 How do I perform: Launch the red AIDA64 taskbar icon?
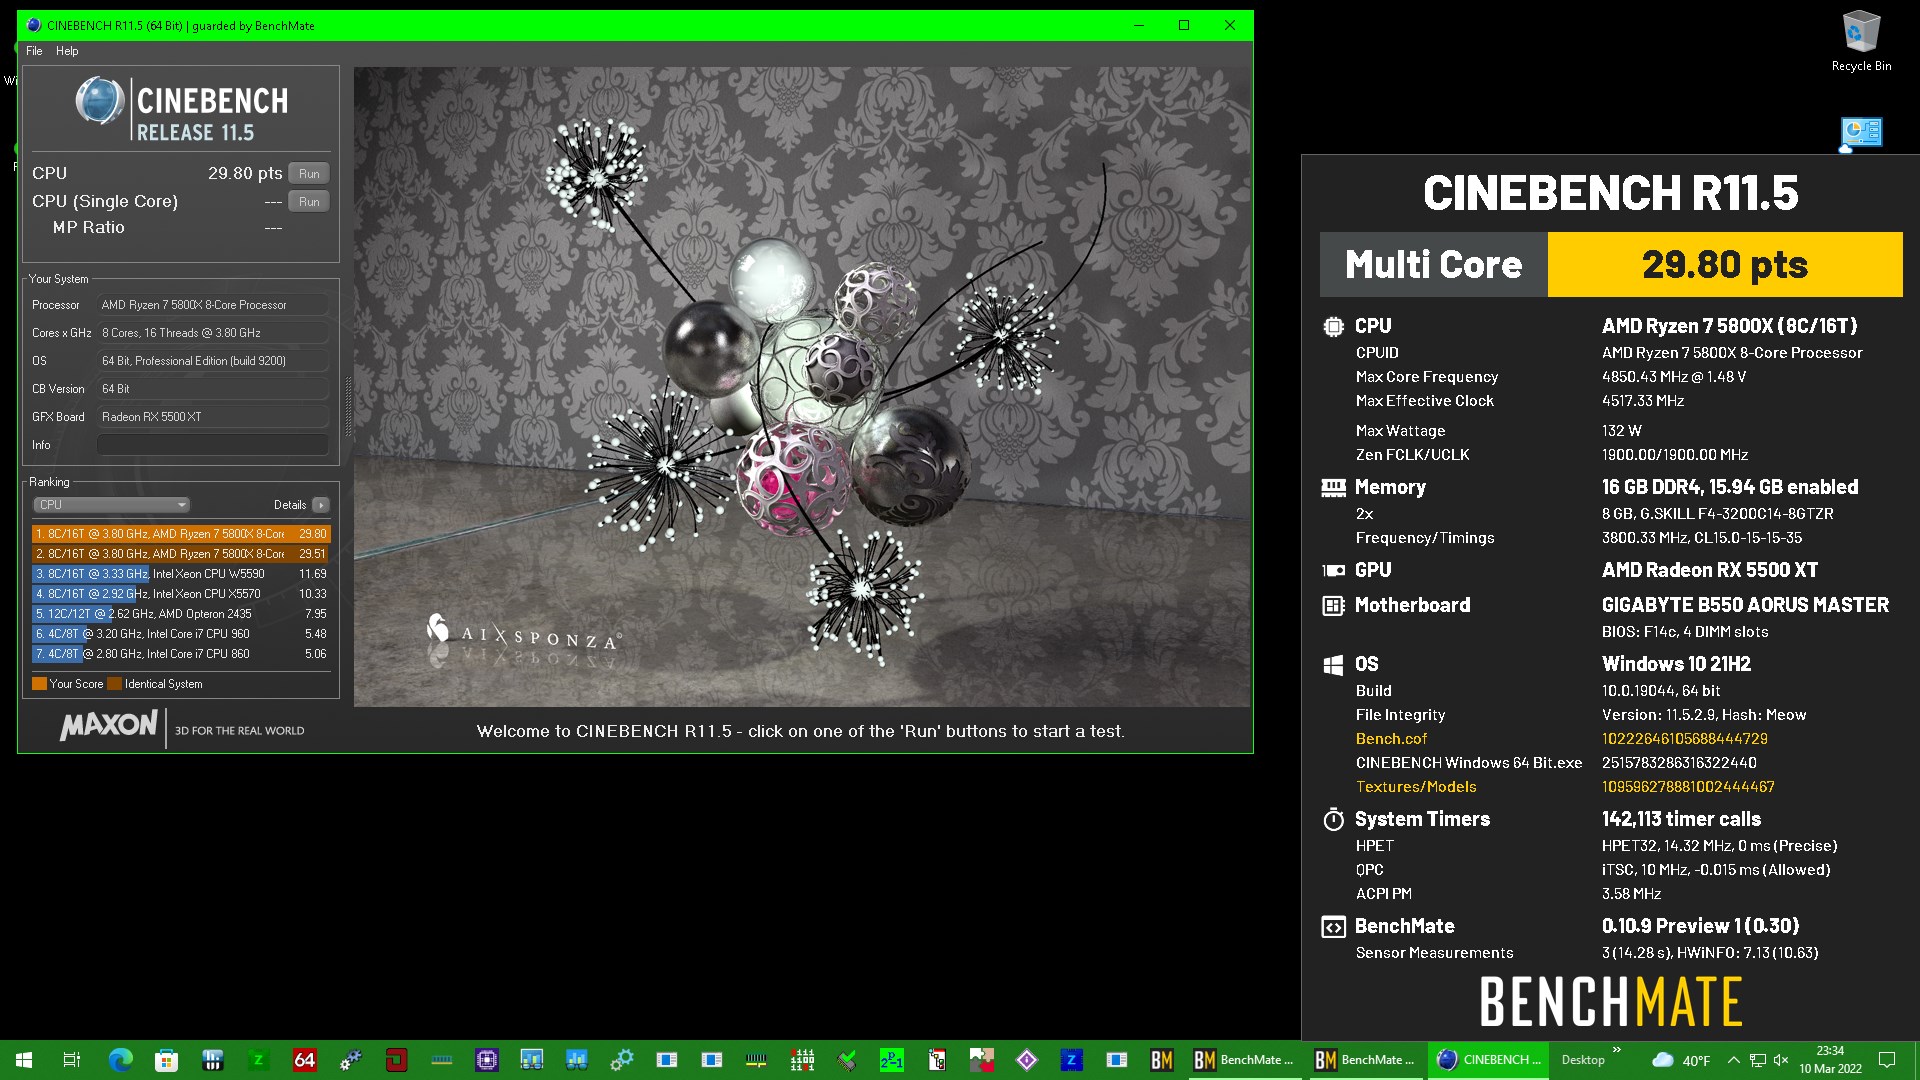[x=304, y=1060]
